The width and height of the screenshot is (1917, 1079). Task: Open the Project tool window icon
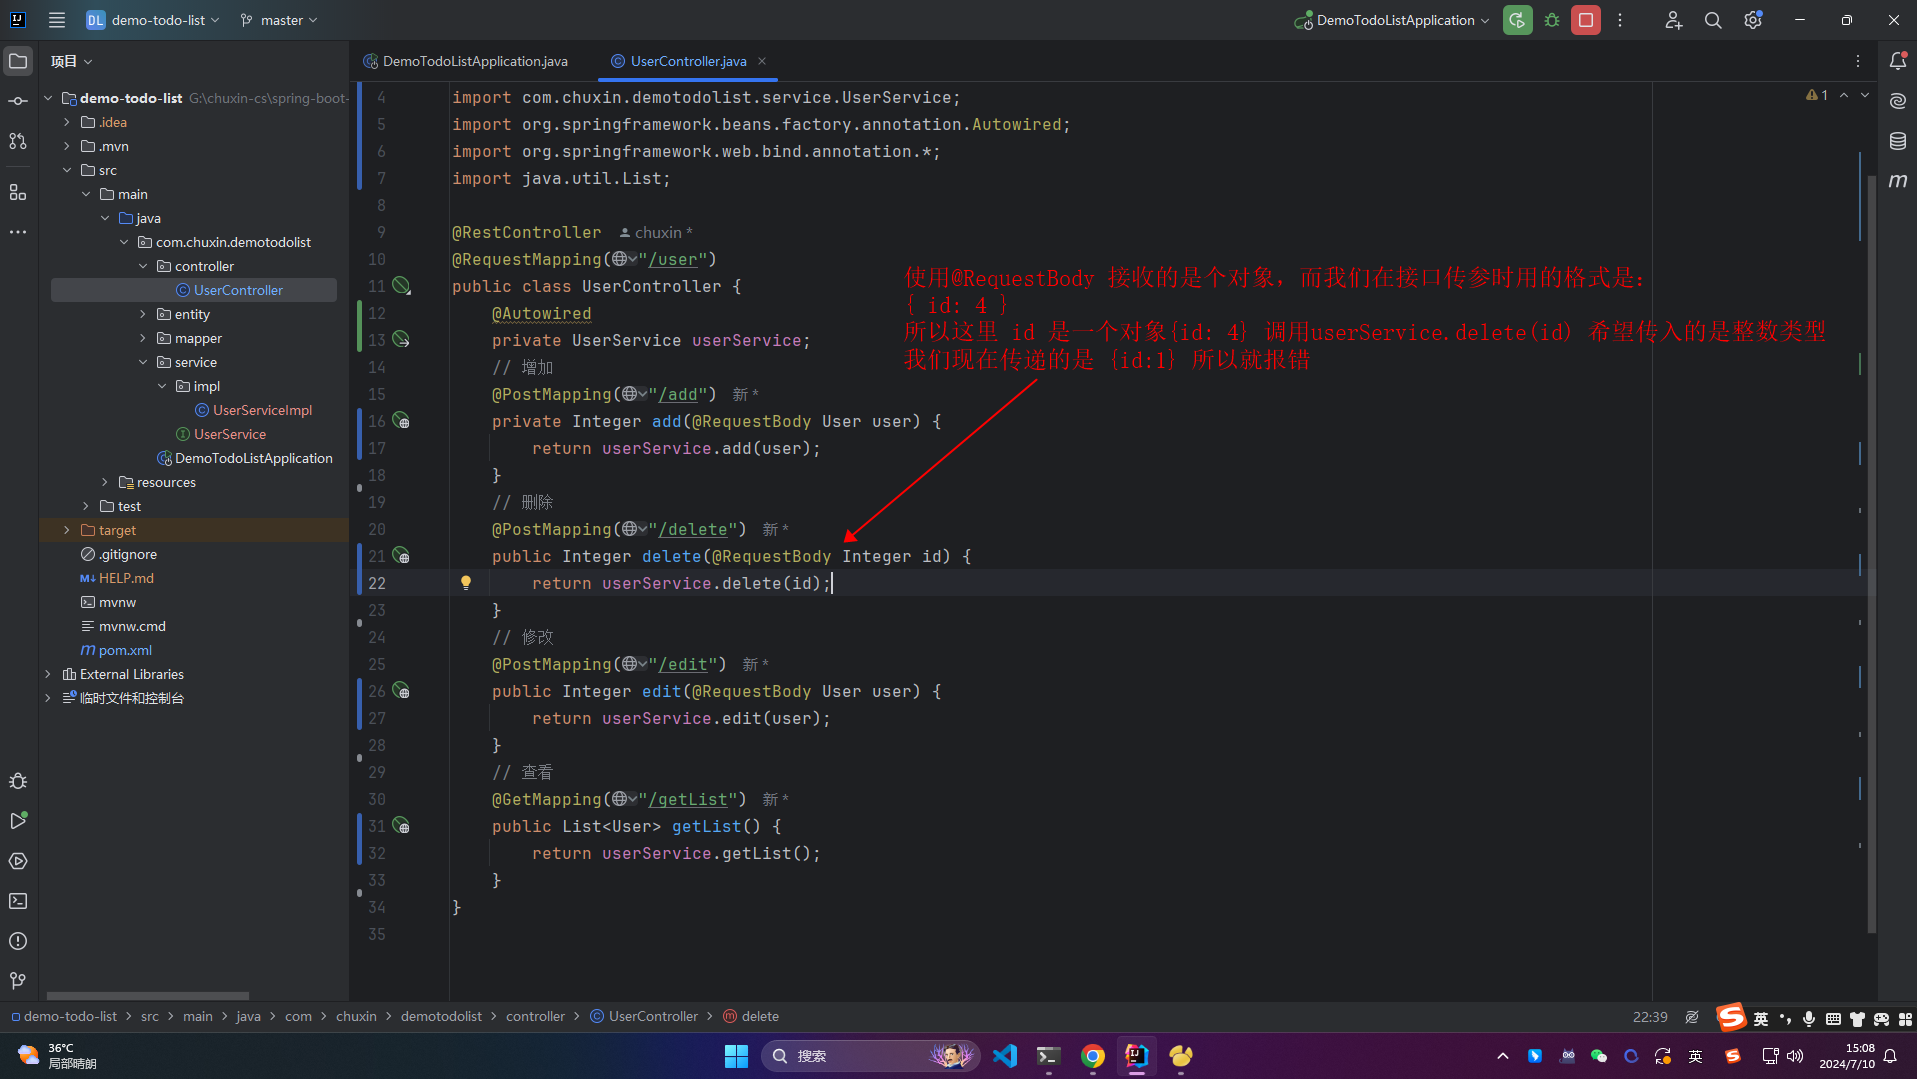(18, 61)
